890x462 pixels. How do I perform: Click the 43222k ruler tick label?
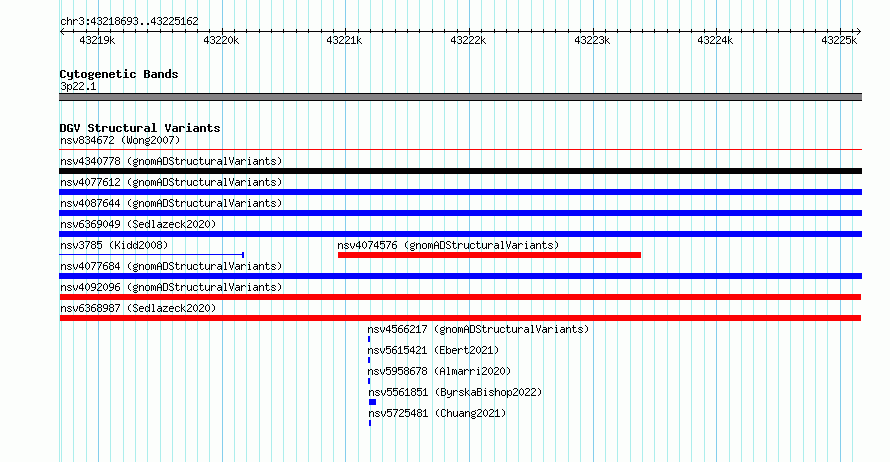468,40
